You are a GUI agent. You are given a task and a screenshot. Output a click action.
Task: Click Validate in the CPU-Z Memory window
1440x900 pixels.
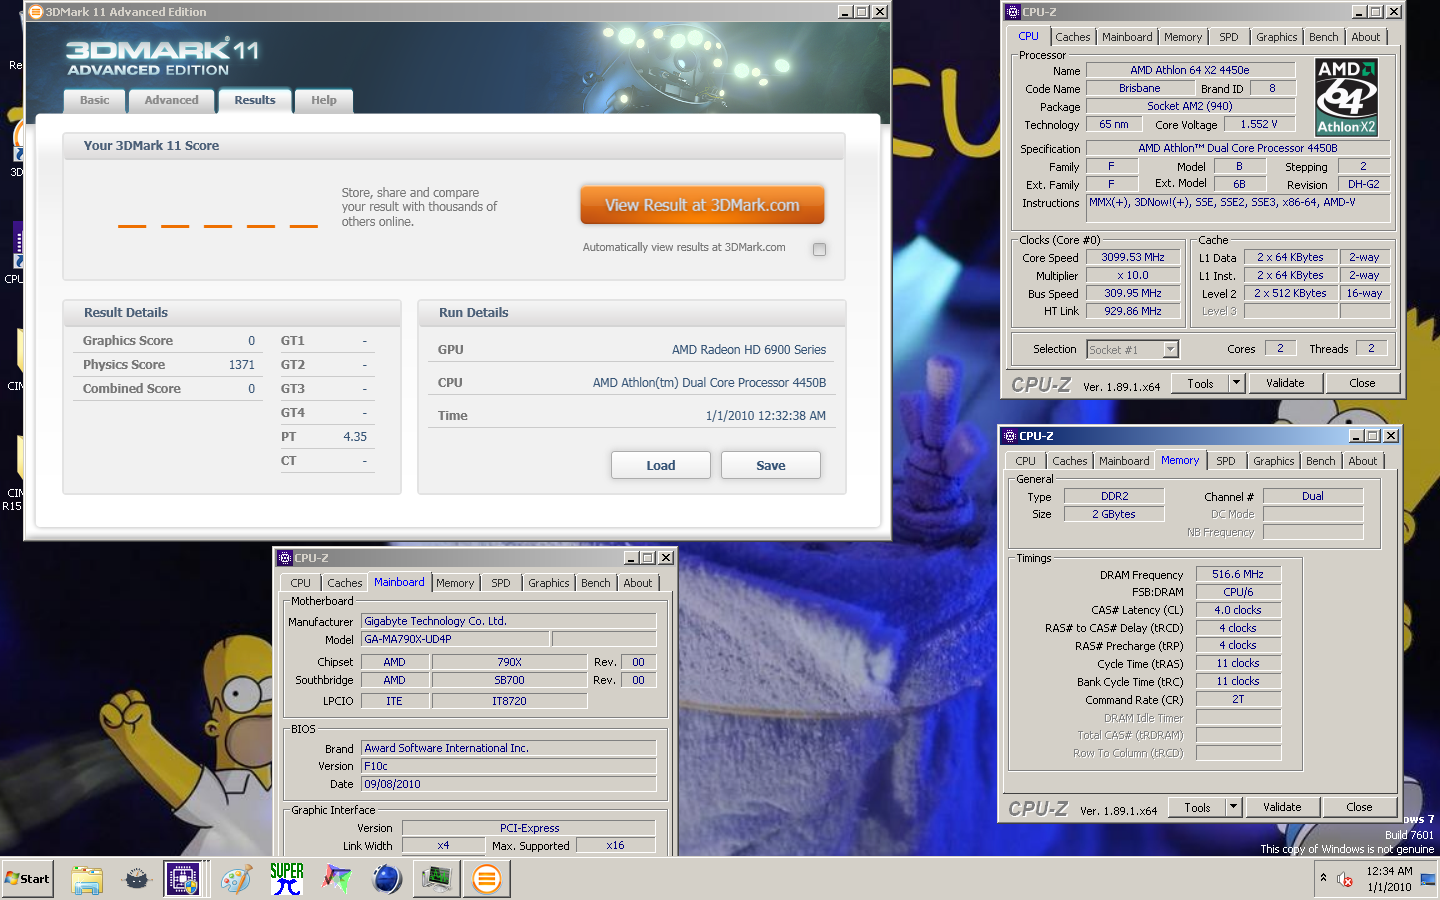pyautogui.click(x=1282, y=807)
